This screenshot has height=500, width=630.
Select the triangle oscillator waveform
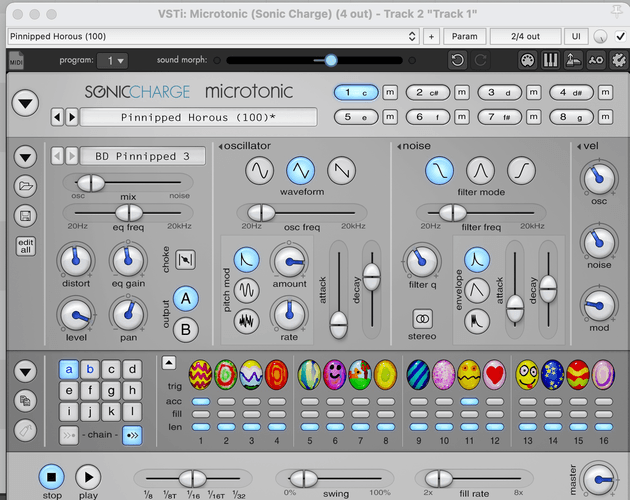301,171
